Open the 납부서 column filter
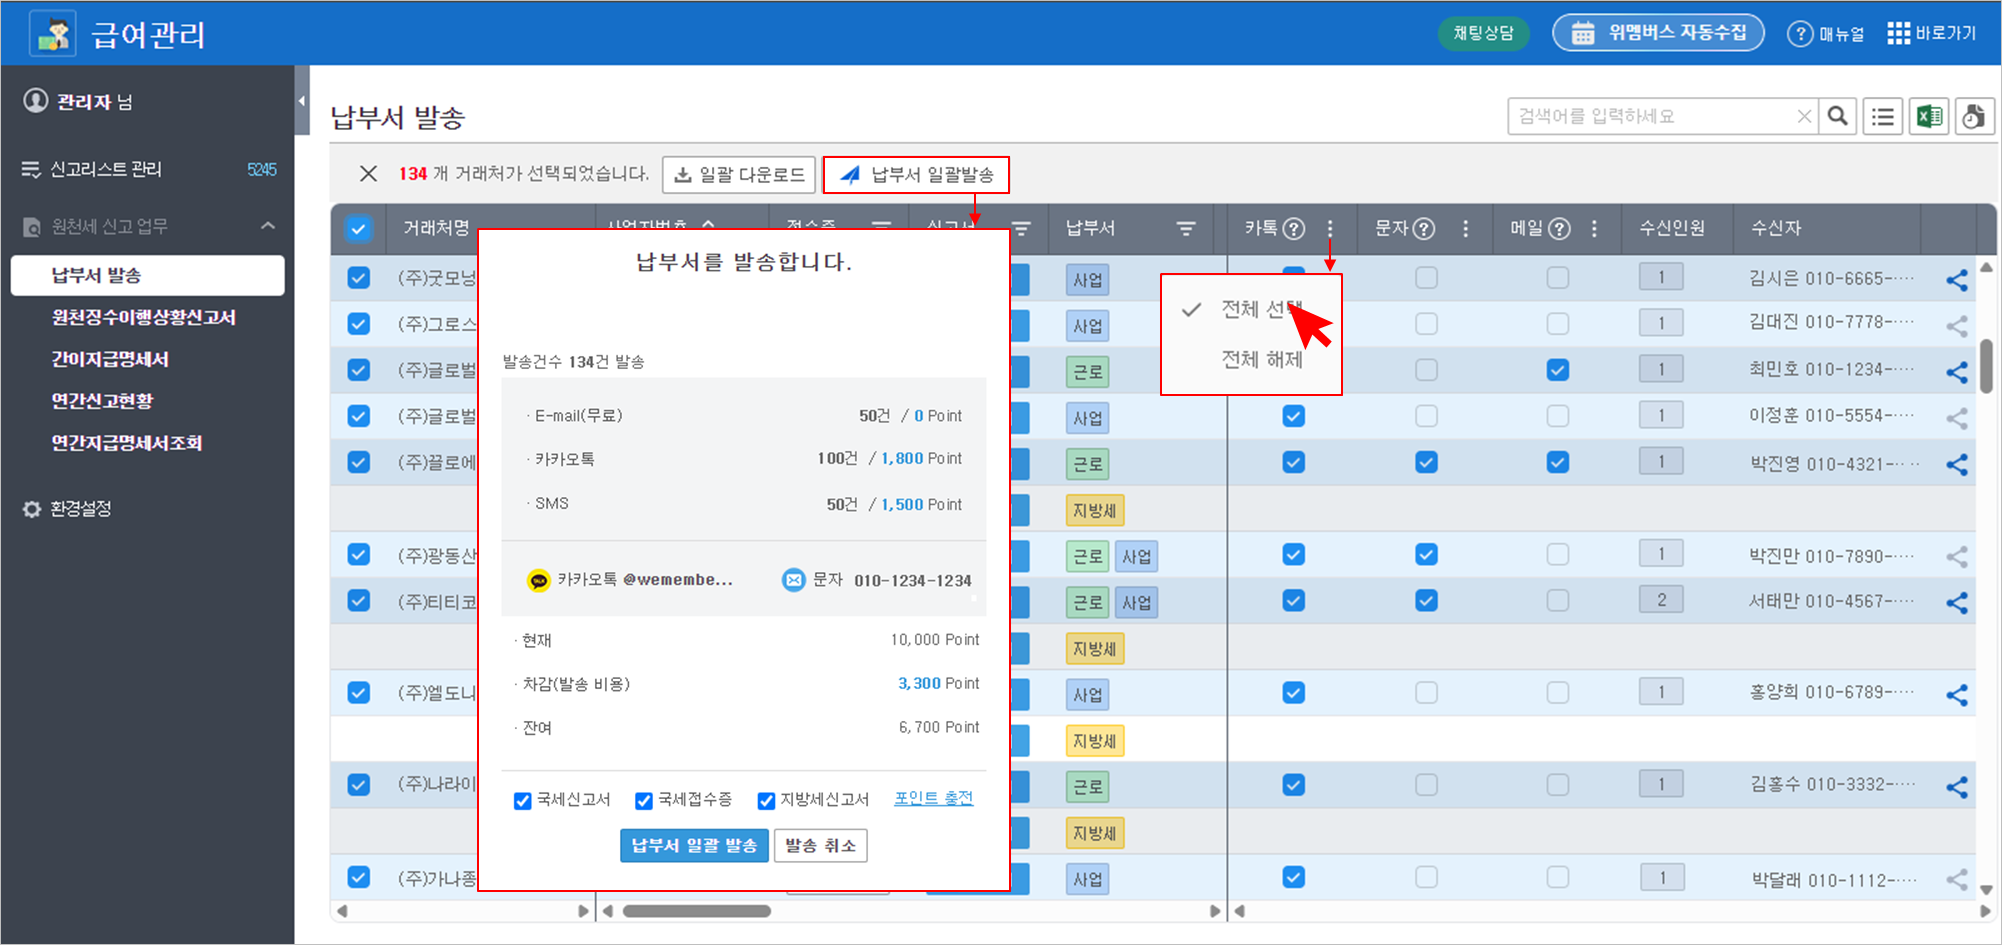Screen dimensions: 2002x945 pyautogui.click(x=1186, y=229)
